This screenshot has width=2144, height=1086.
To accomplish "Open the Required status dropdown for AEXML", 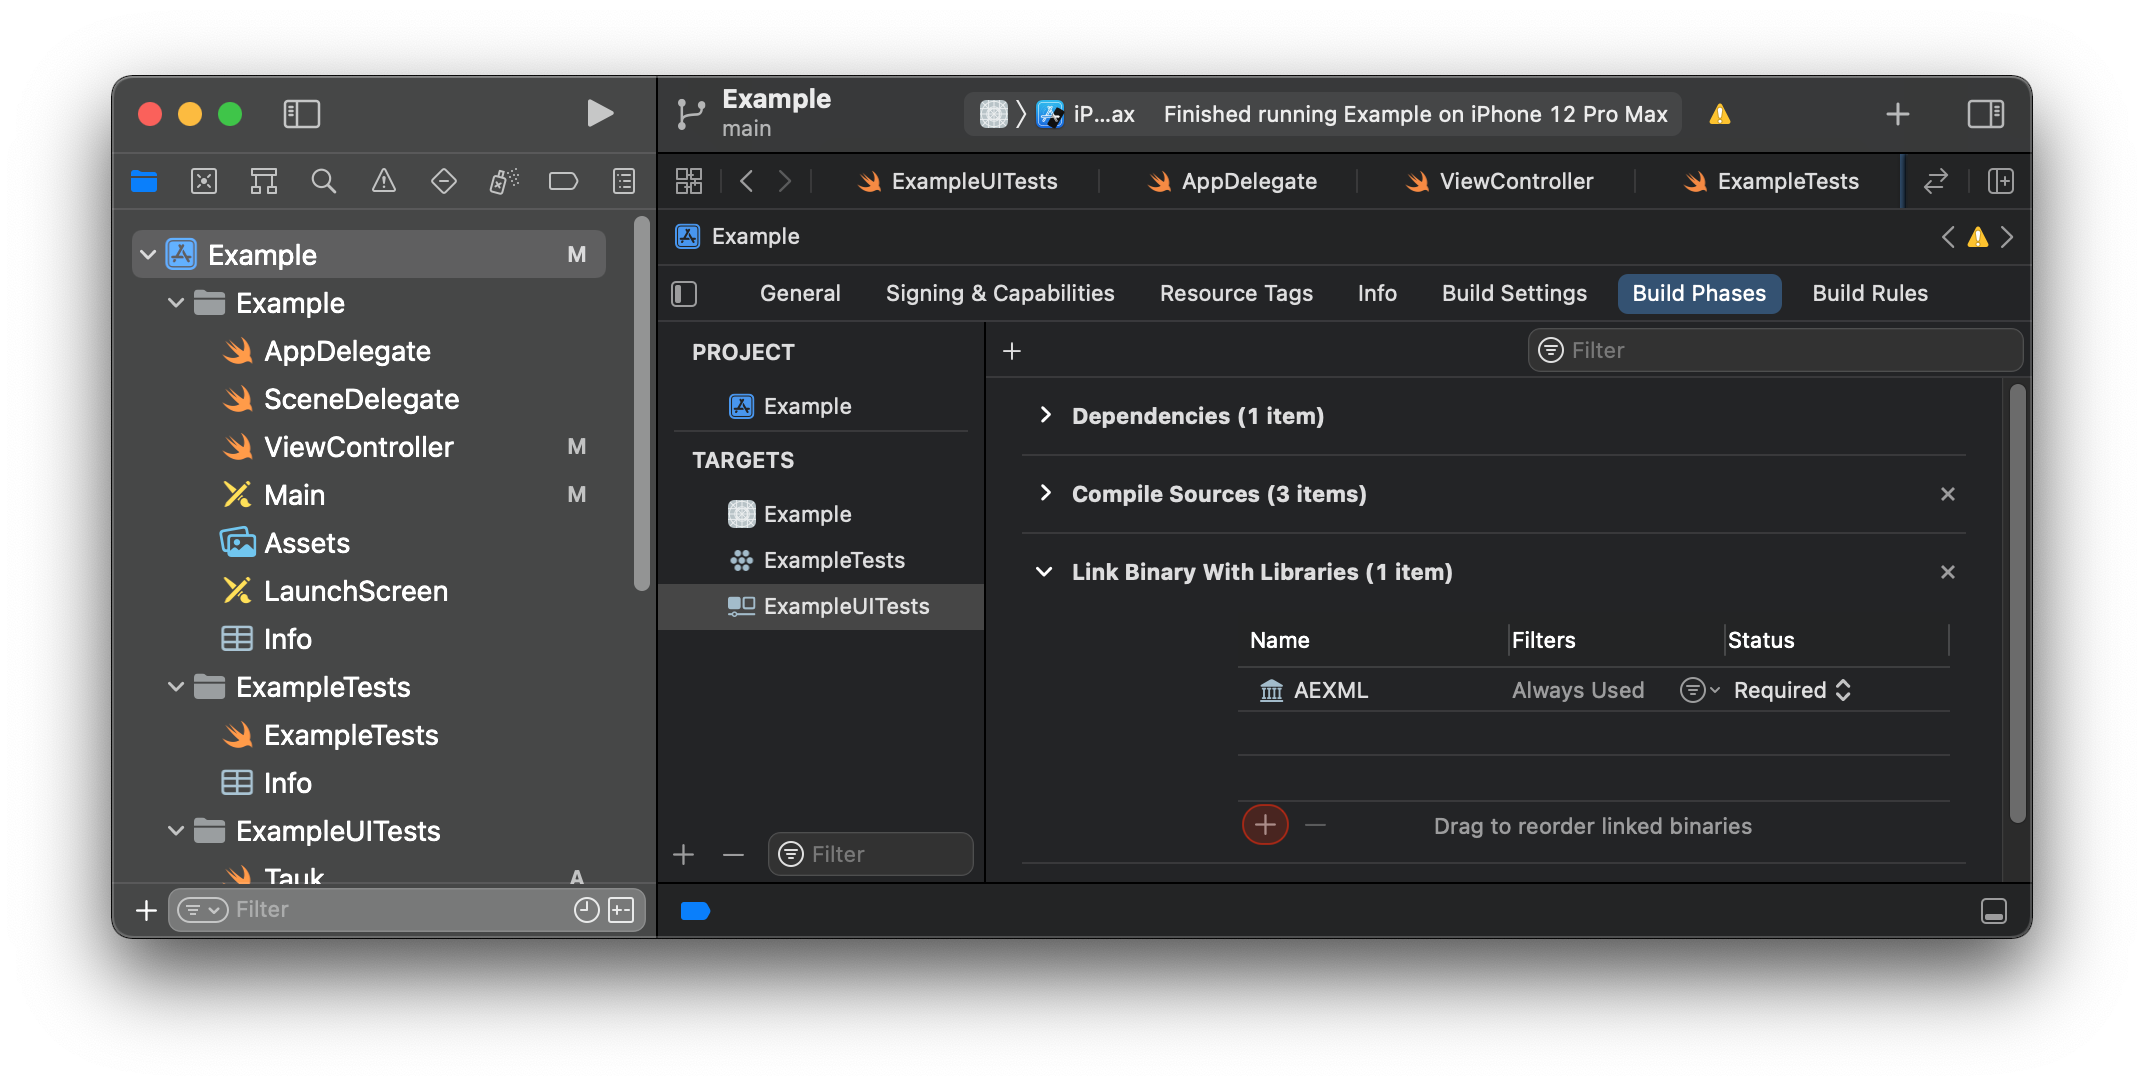I will (1792, 690).
